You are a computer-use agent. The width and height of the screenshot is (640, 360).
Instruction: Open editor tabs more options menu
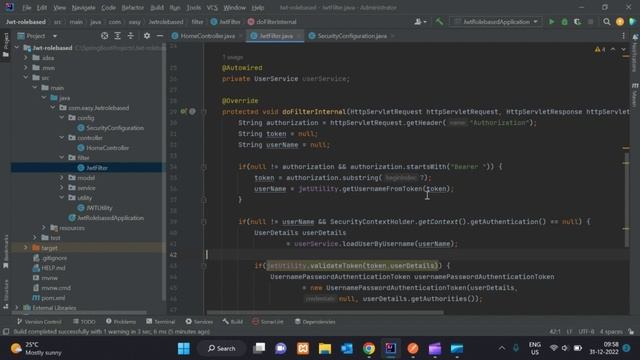pyautogui.click(x=623, y=36)
